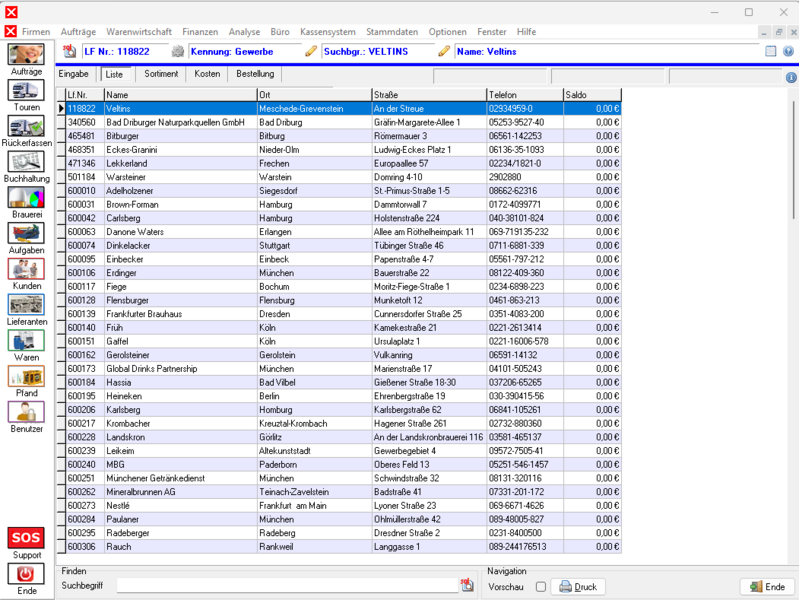Click the Druck print button
799x600 pixels.
578,587
